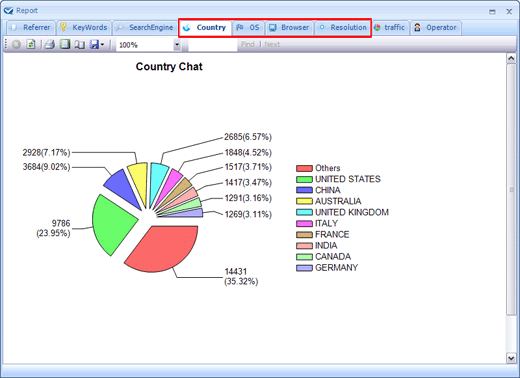Click the label "2685(6.57%)"
The image size is (520, 378).
coord(248,137)
